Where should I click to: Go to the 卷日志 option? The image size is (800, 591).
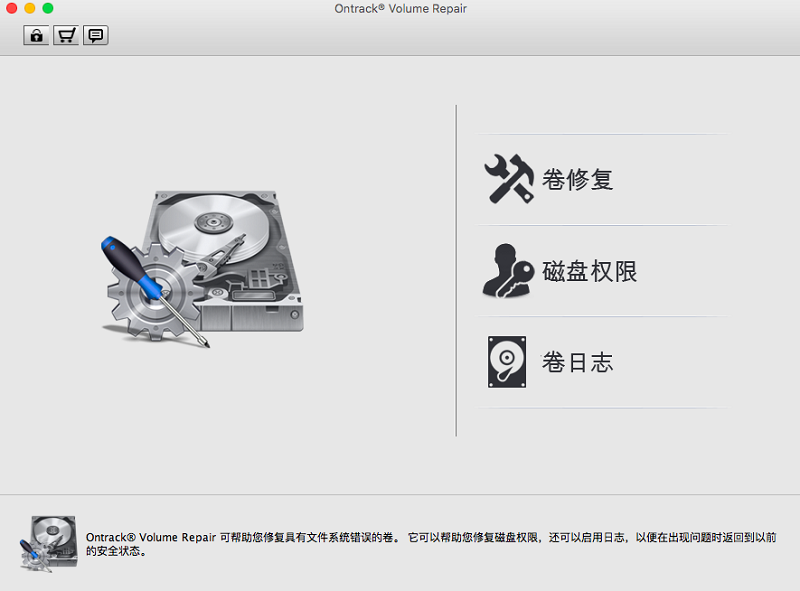(x=577, y=362)
